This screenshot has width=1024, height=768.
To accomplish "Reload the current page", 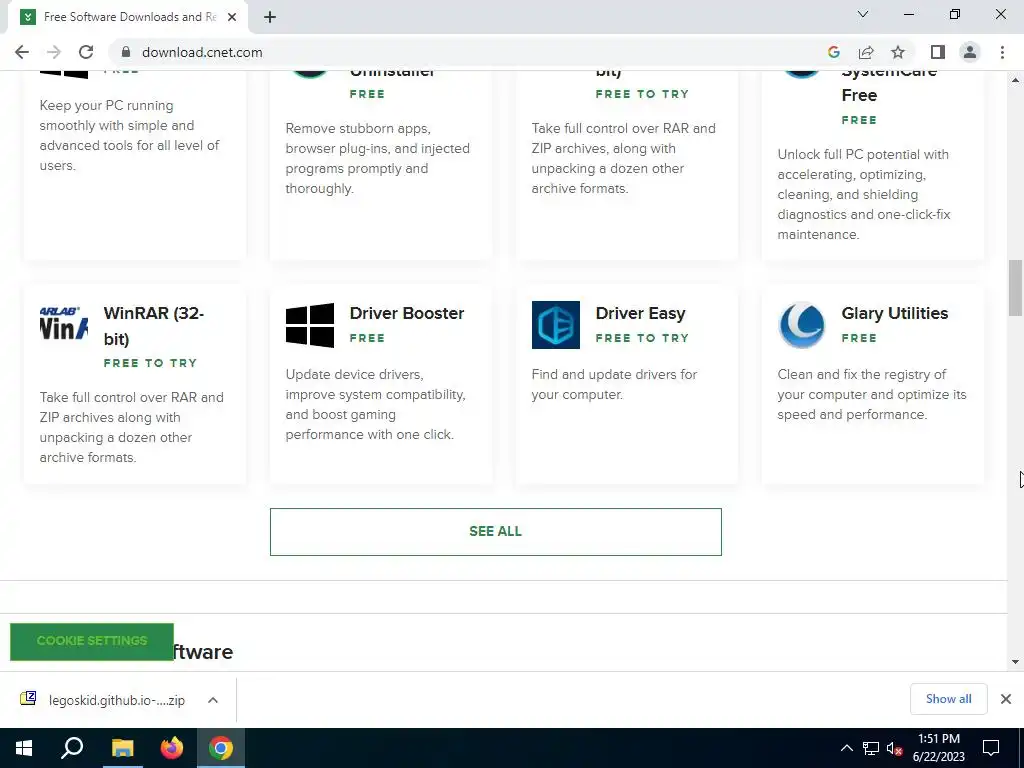I will coord(86,52).
